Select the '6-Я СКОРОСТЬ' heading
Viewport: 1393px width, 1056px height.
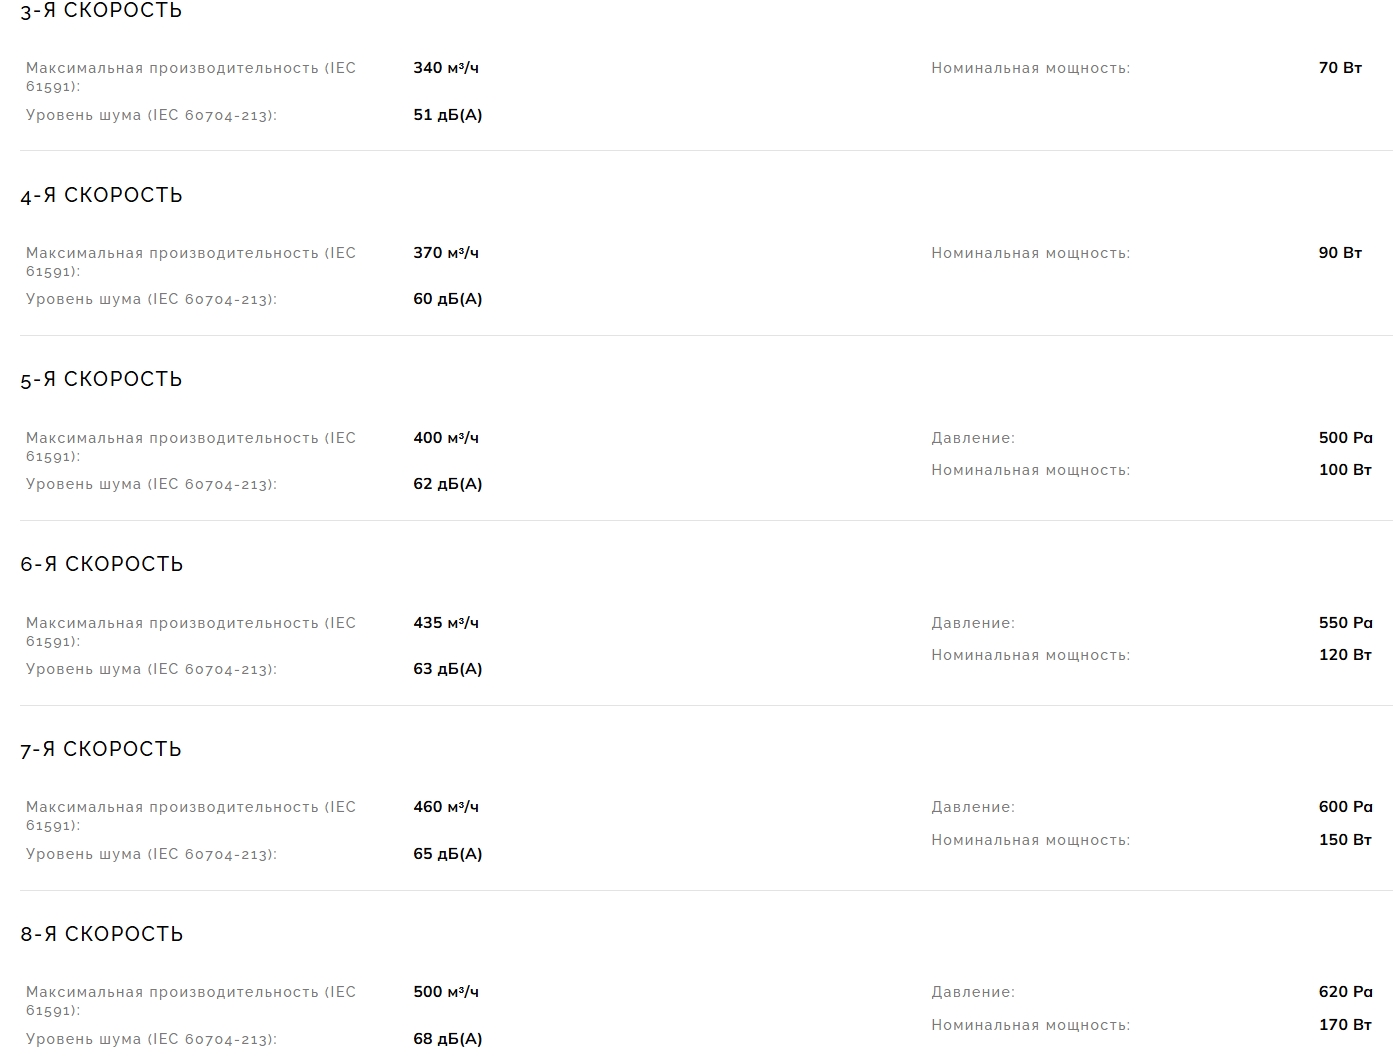101,565
